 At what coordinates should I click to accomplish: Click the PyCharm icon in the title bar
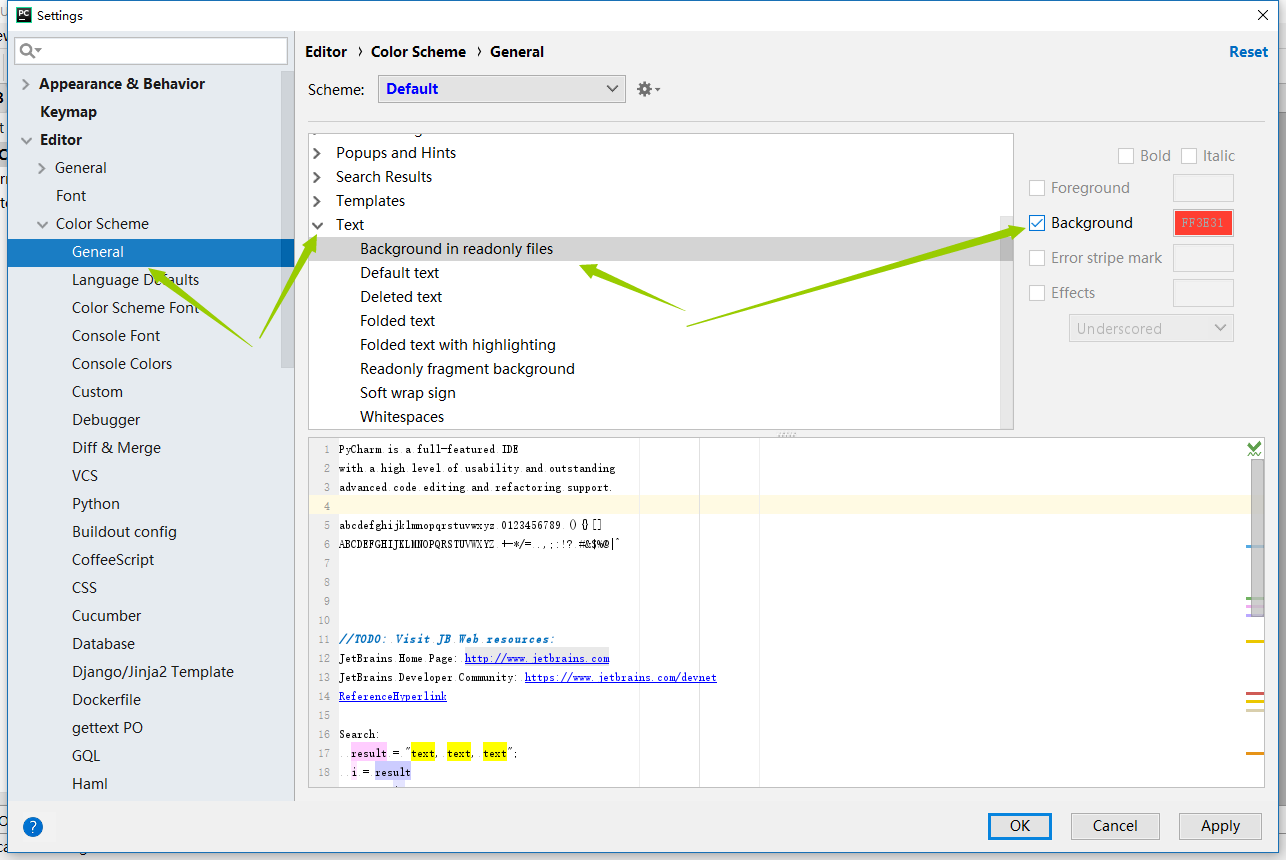(23, 15)
